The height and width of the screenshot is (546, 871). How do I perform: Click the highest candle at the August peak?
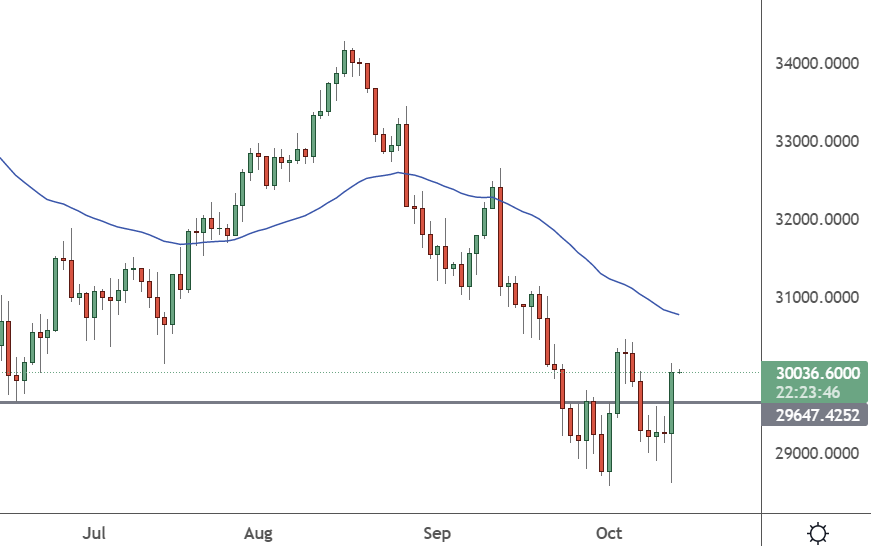pos(344,62)
